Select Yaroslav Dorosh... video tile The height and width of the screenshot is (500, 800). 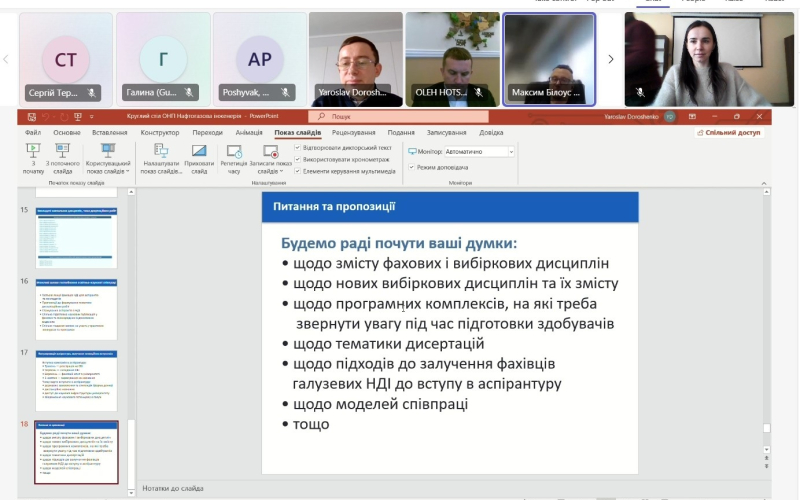click(356, 59)
